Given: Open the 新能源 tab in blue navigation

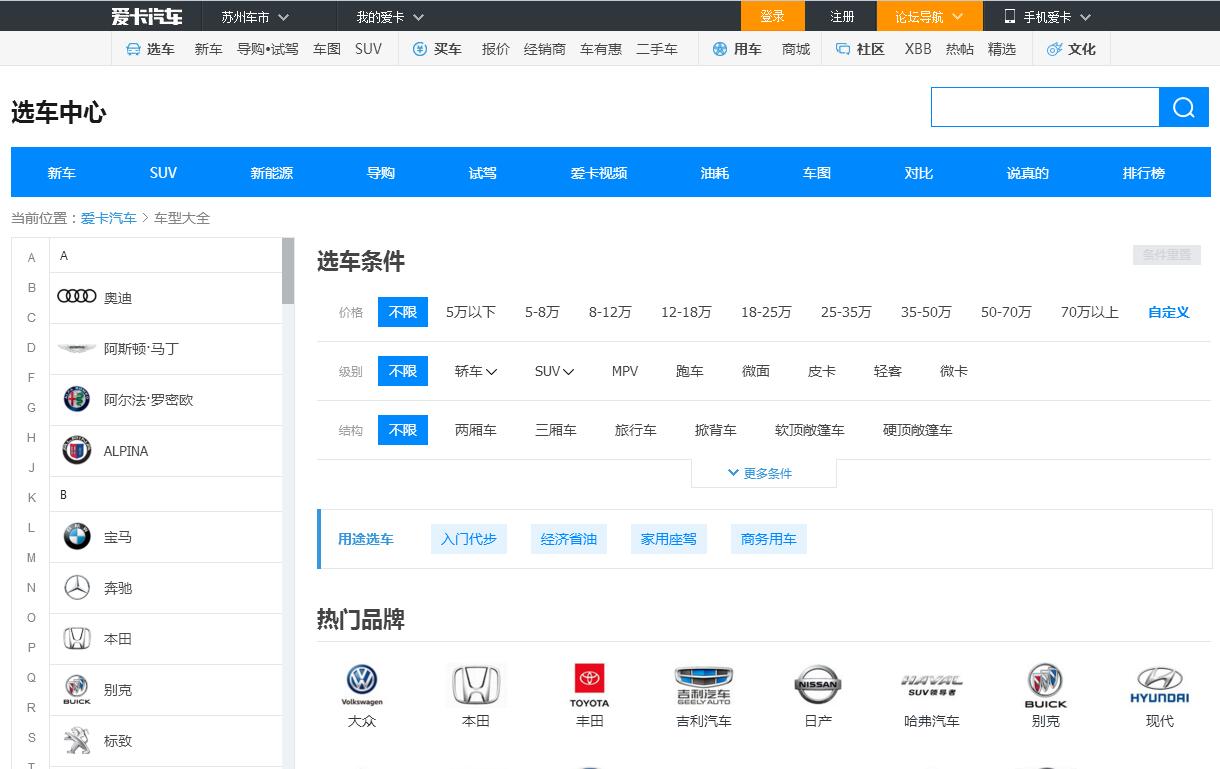Looking at the screenshot, I should 272,173.
